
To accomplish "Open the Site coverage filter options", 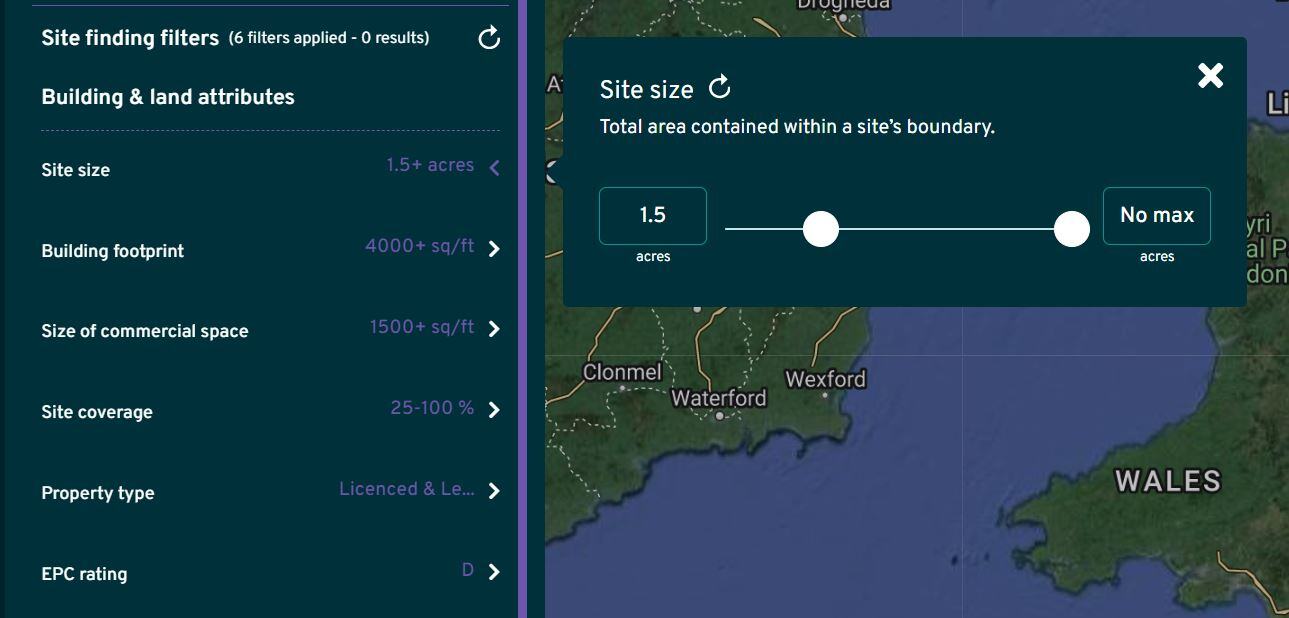I will (494, 409).
